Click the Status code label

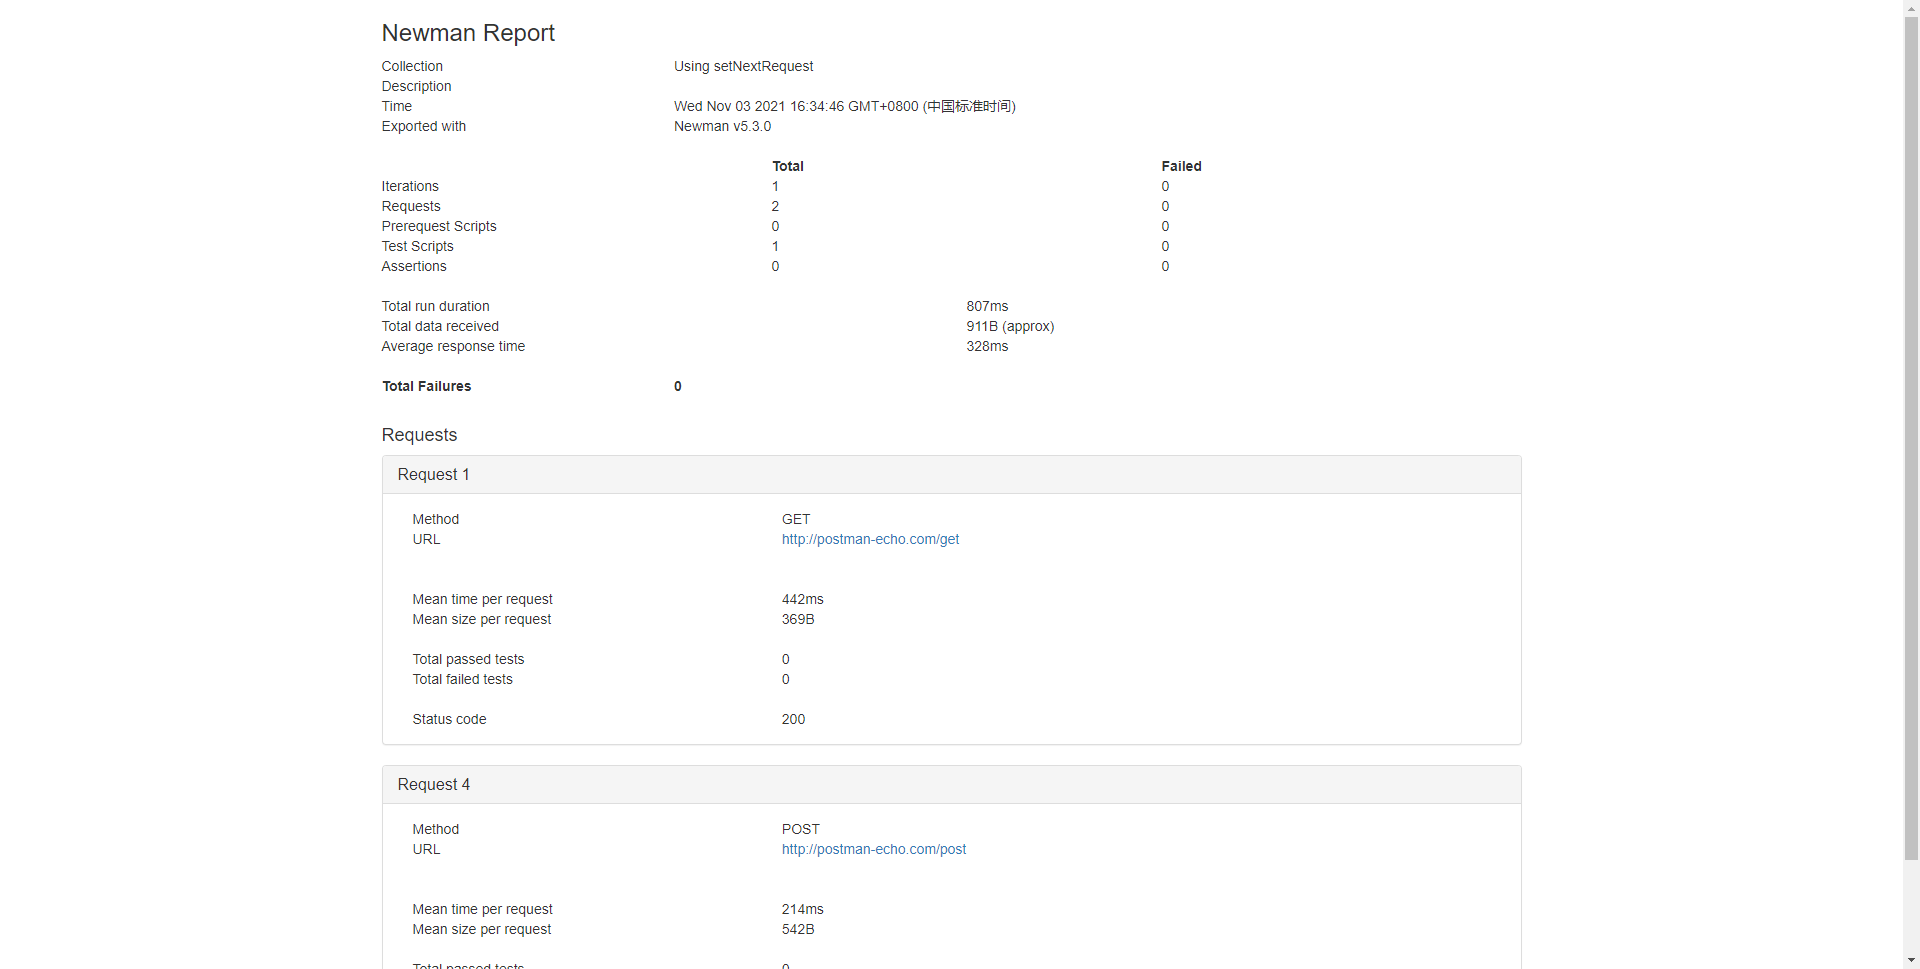[449, 719]
